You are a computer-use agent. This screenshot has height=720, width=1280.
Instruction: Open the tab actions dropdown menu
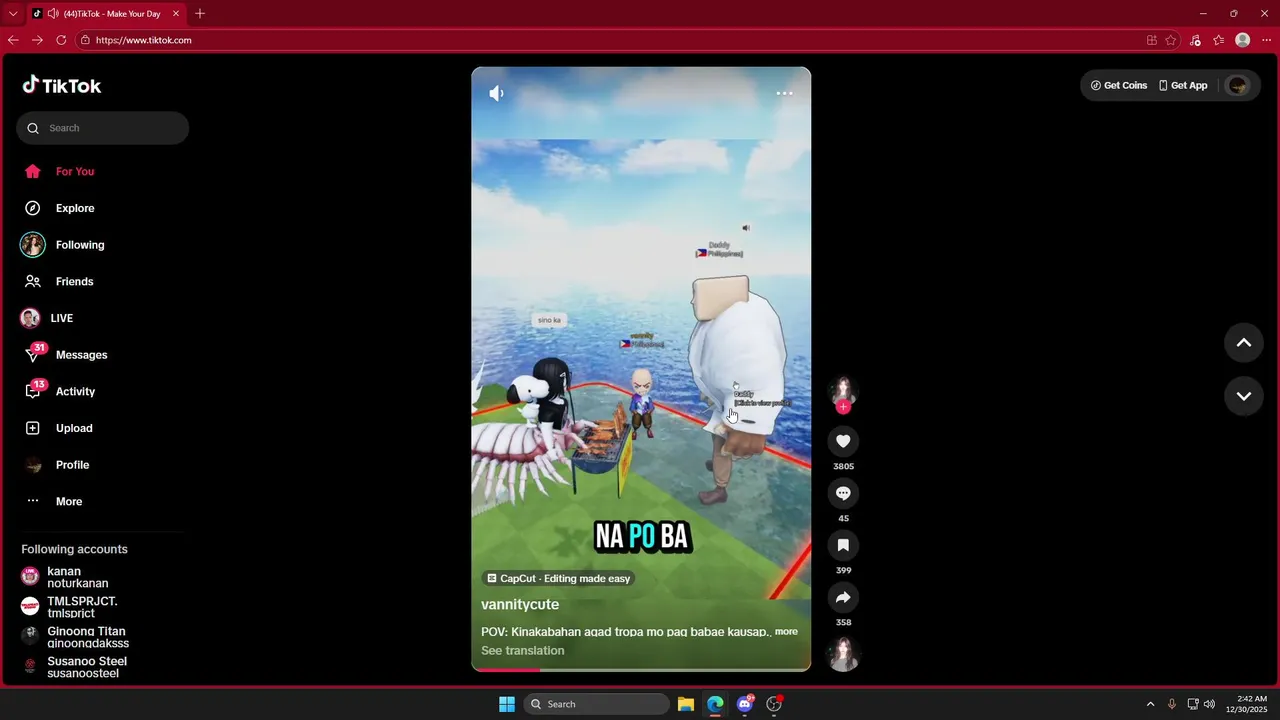[13, 14]
